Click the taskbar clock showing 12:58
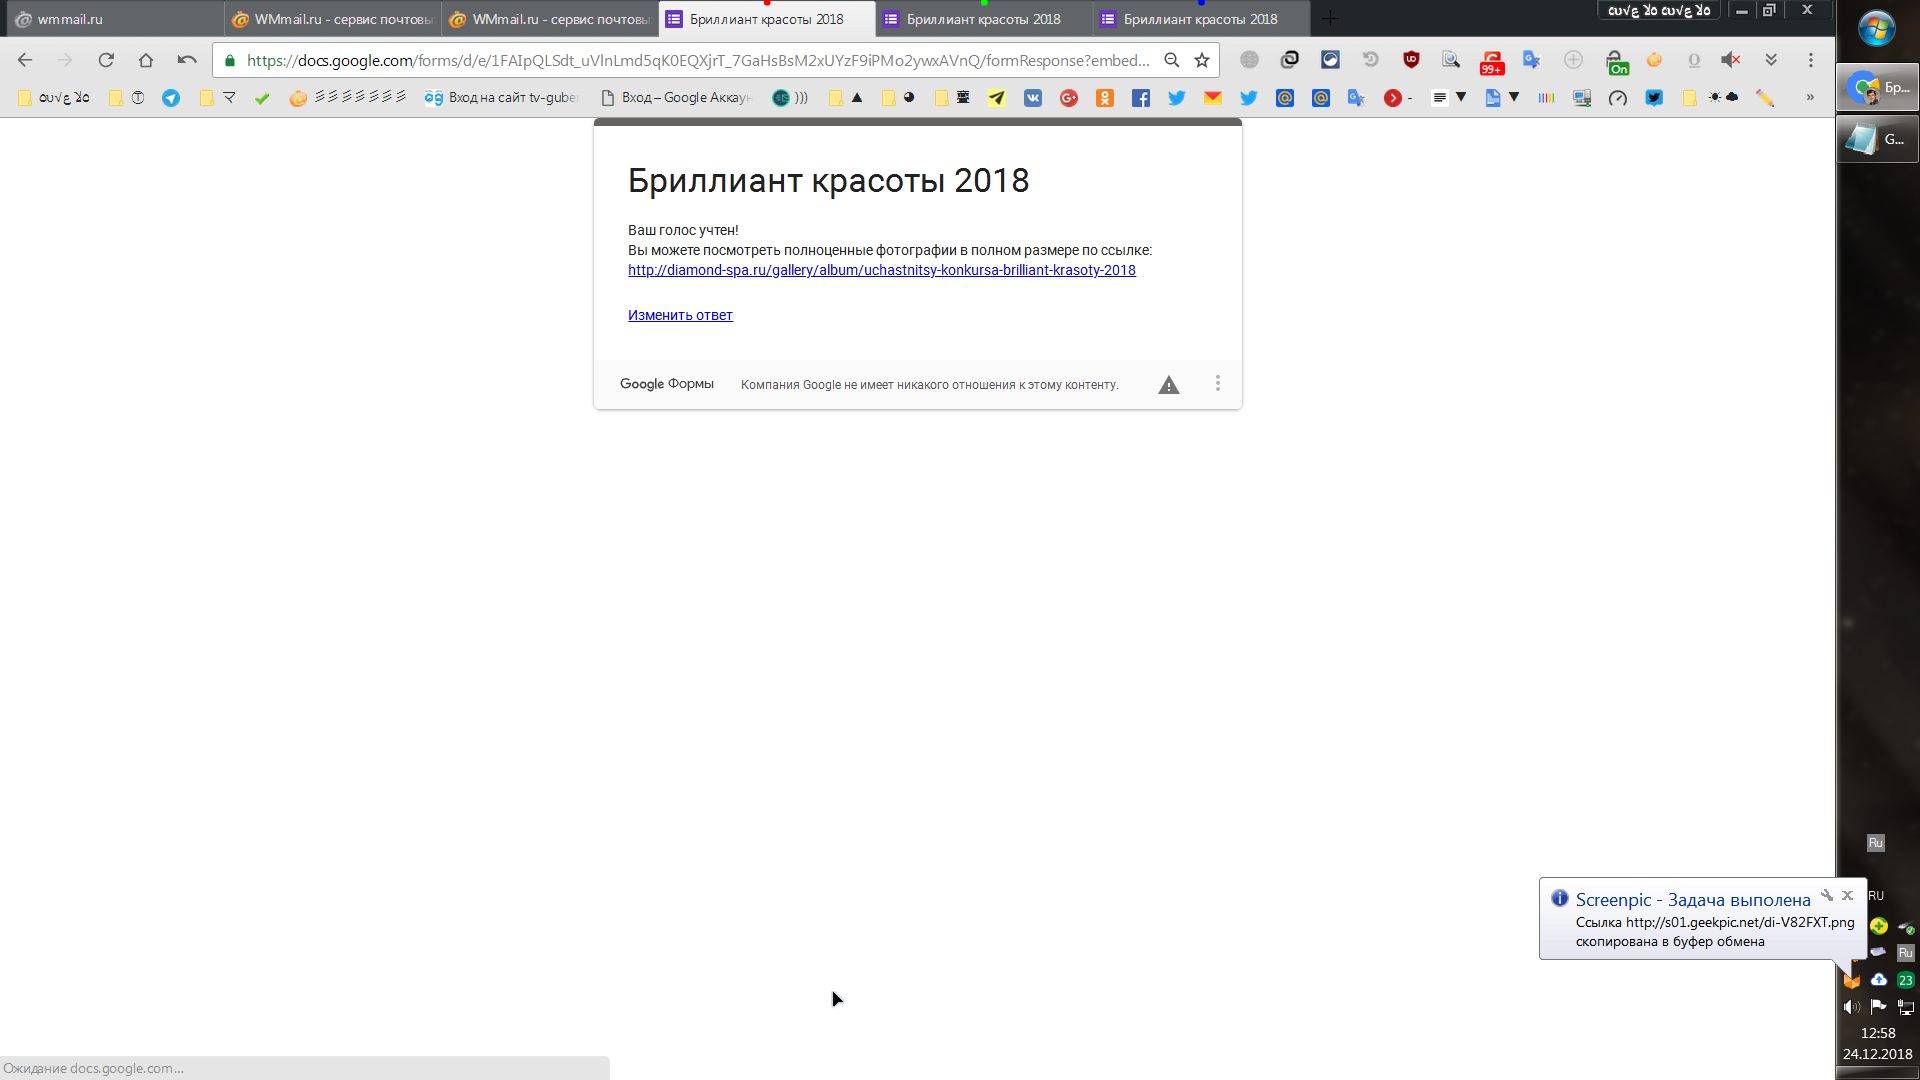Image resolution: width=1920 pixels, height=1080 pixels. pos(1878,1033)
